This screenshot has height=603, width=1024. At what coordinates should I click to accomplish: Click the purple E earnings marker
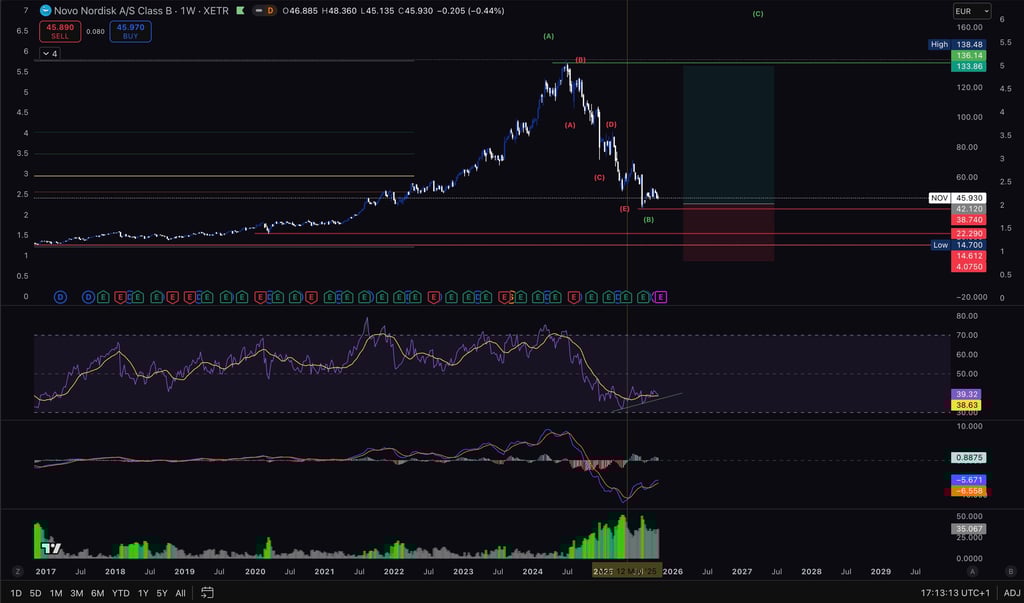point(660,297)
